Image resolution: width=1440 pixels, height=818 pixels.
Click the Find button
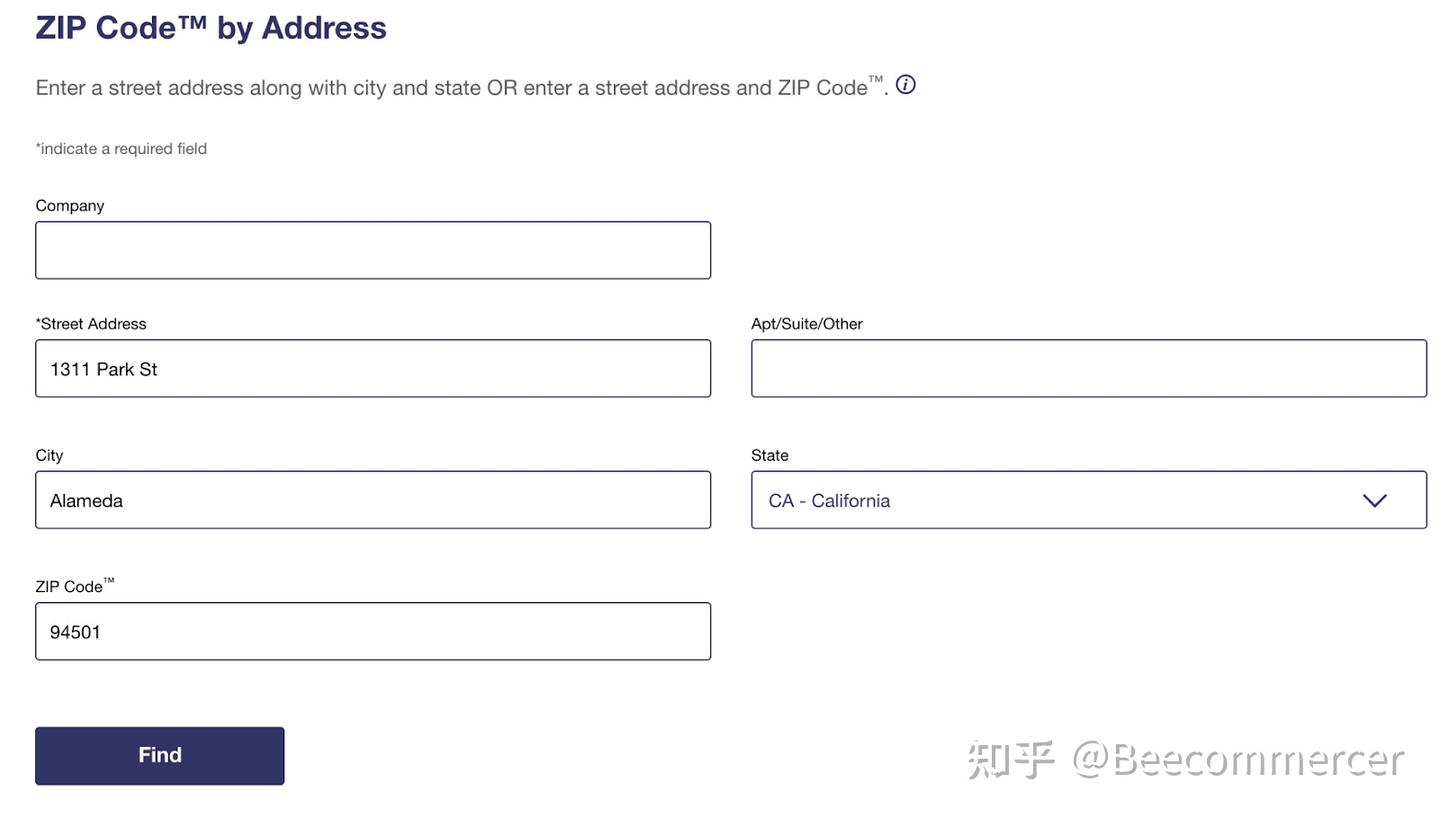click(160, 756)
